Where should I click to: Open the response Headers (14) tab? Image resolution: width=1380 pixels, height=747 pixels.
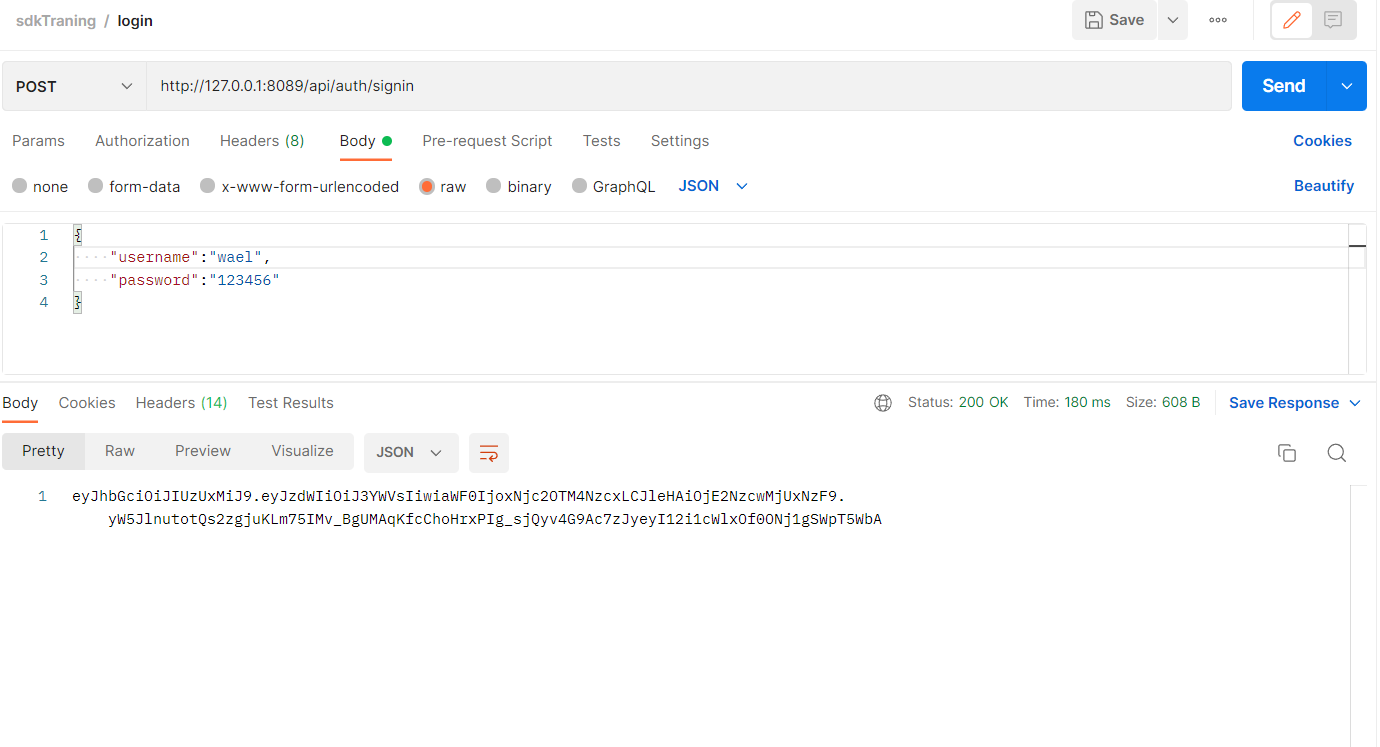(x=182, y=403)
